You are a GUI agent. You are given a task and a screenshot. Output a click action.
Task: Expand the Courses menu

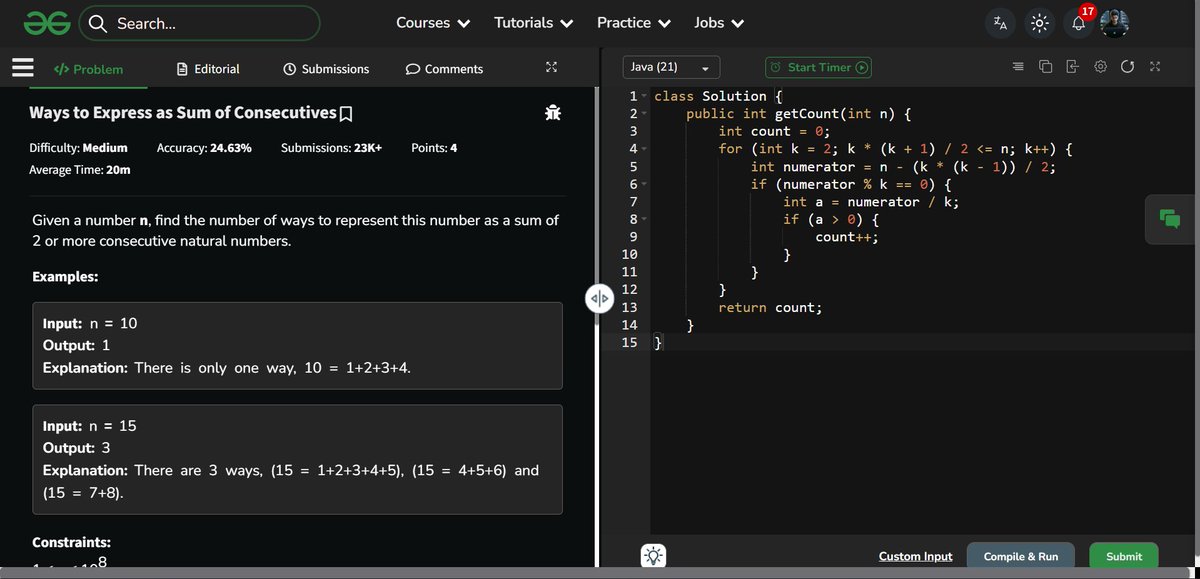coord(433,22)
